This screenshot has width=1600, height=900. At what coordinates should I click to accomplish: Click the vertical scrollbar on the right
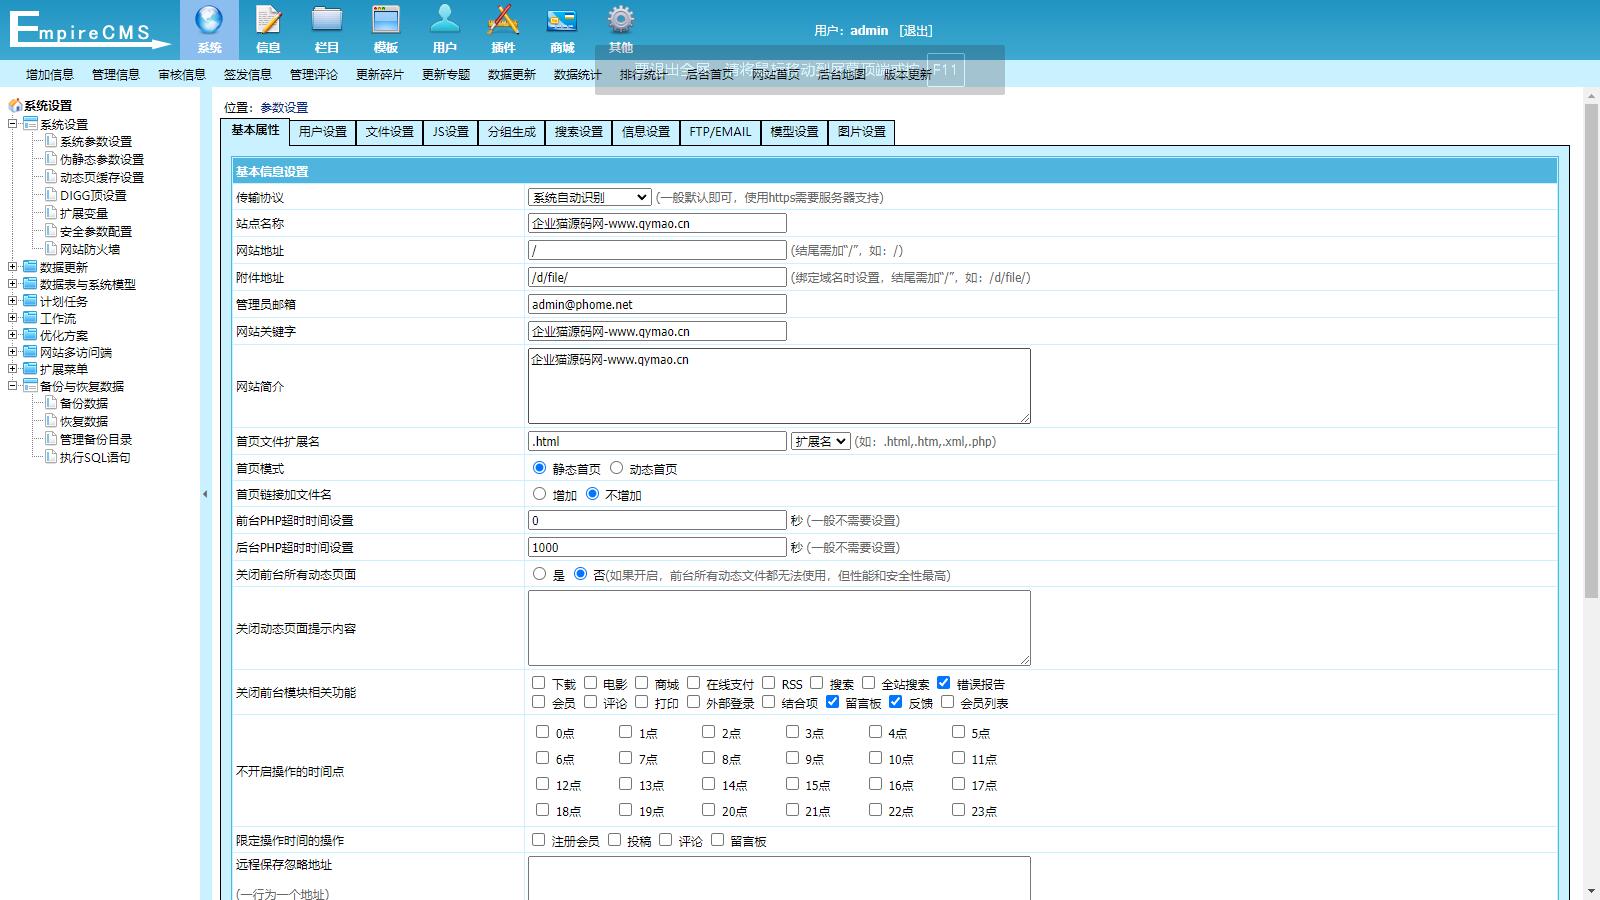tap(1591, 350)
